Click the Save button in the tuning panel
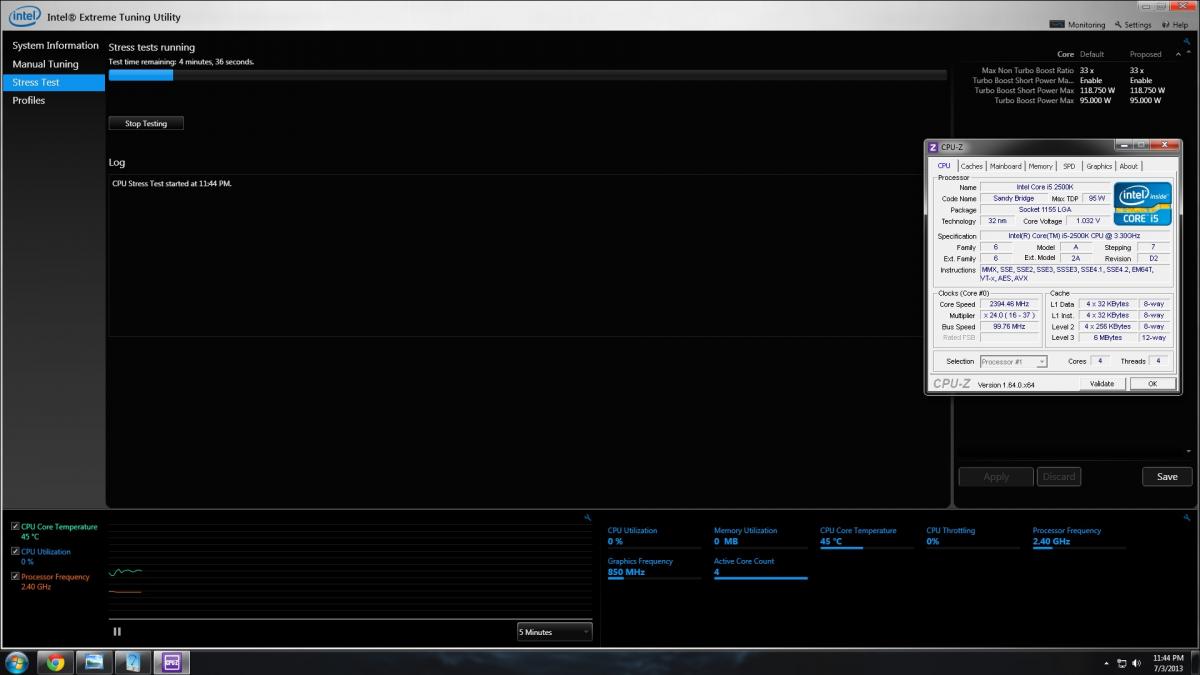Image resolution: width=1200 pixels, height=675 pixels. click(1167, 476)
